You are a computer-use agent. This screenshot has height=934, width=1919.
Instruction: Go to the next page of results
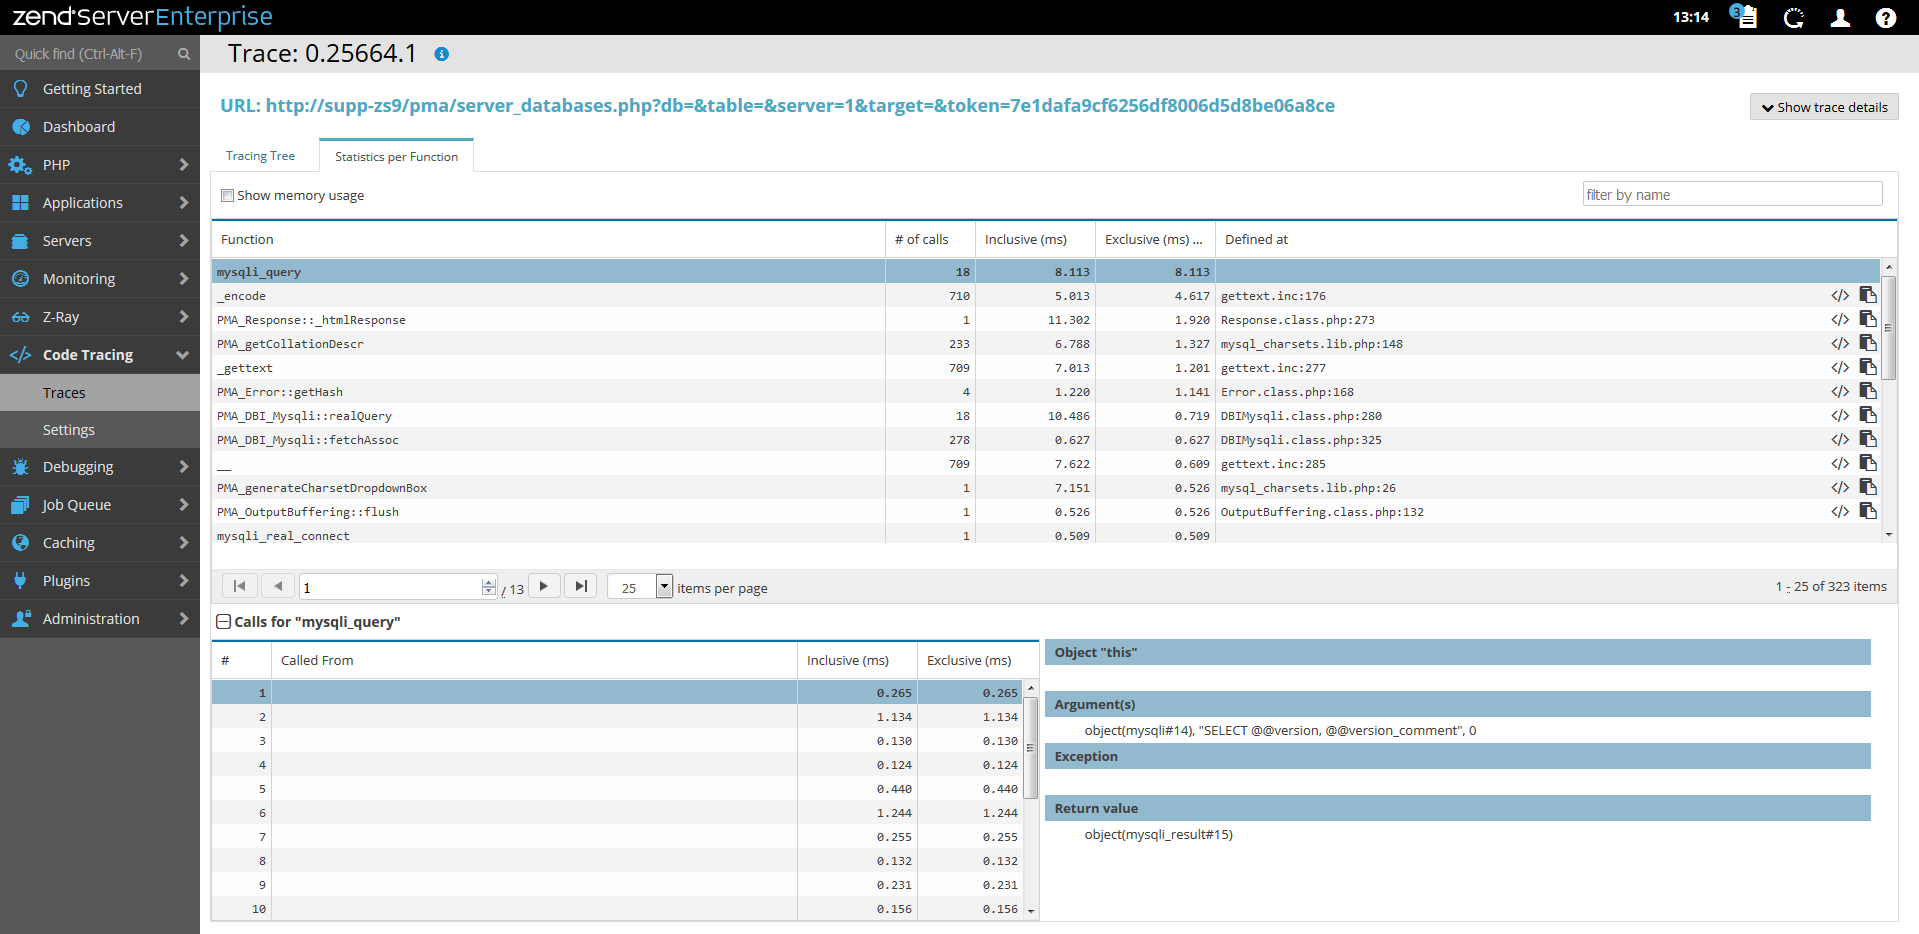click(543, 587)
